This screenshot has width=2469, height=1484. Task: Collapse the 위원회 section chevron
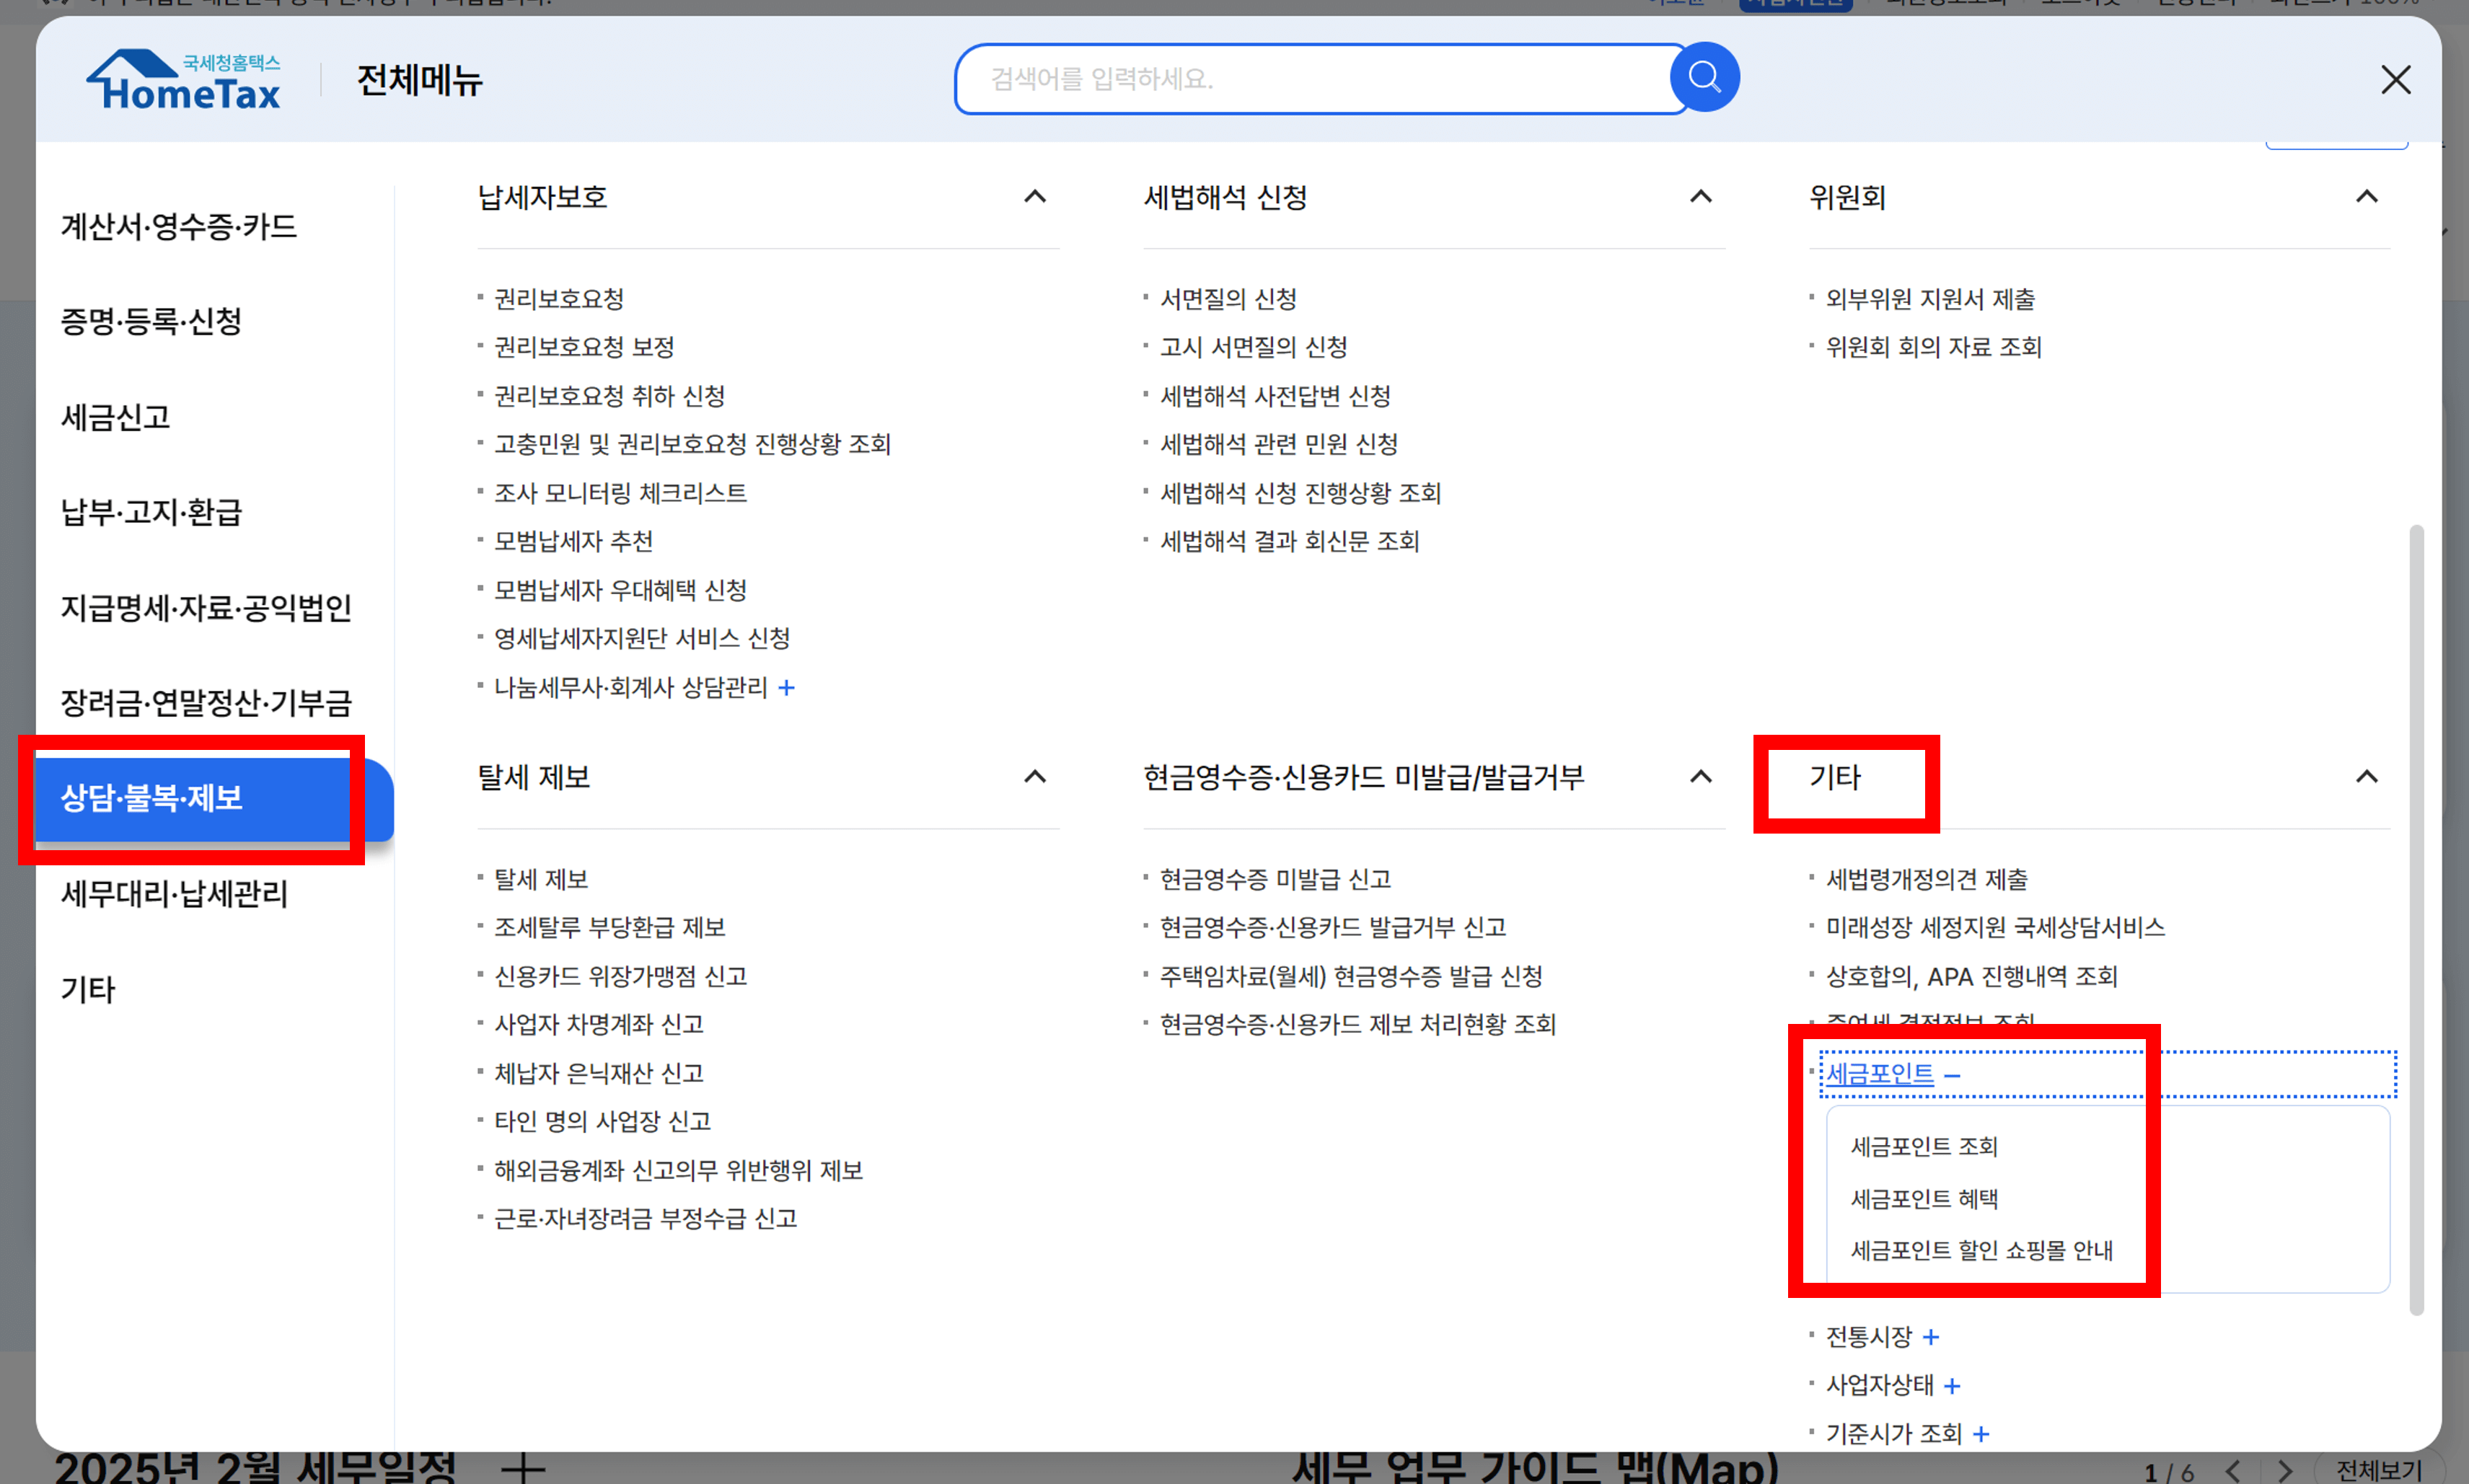pyautogui.click(x=2366, y=196)
